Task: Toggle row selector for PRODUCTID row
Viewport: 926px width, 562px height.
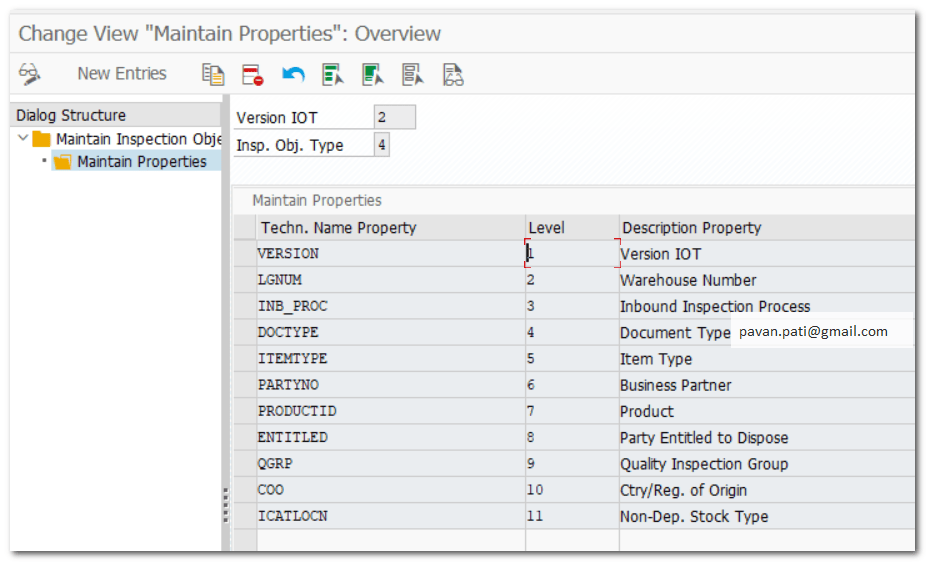Action: pos(244,412)
